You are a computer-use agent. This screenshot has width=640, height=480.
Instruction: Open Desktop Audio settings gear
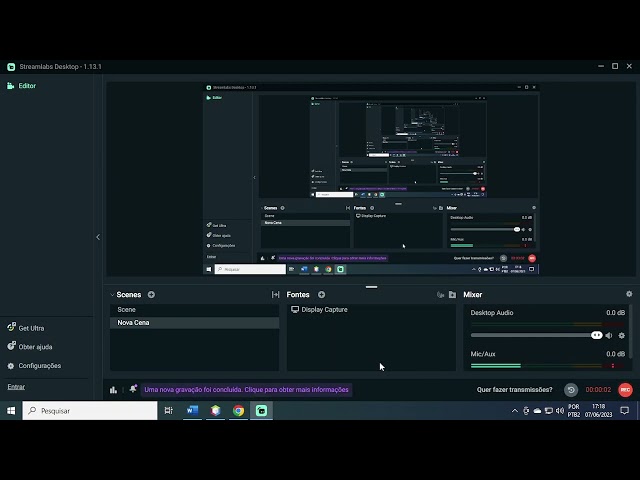coord(622,335)
